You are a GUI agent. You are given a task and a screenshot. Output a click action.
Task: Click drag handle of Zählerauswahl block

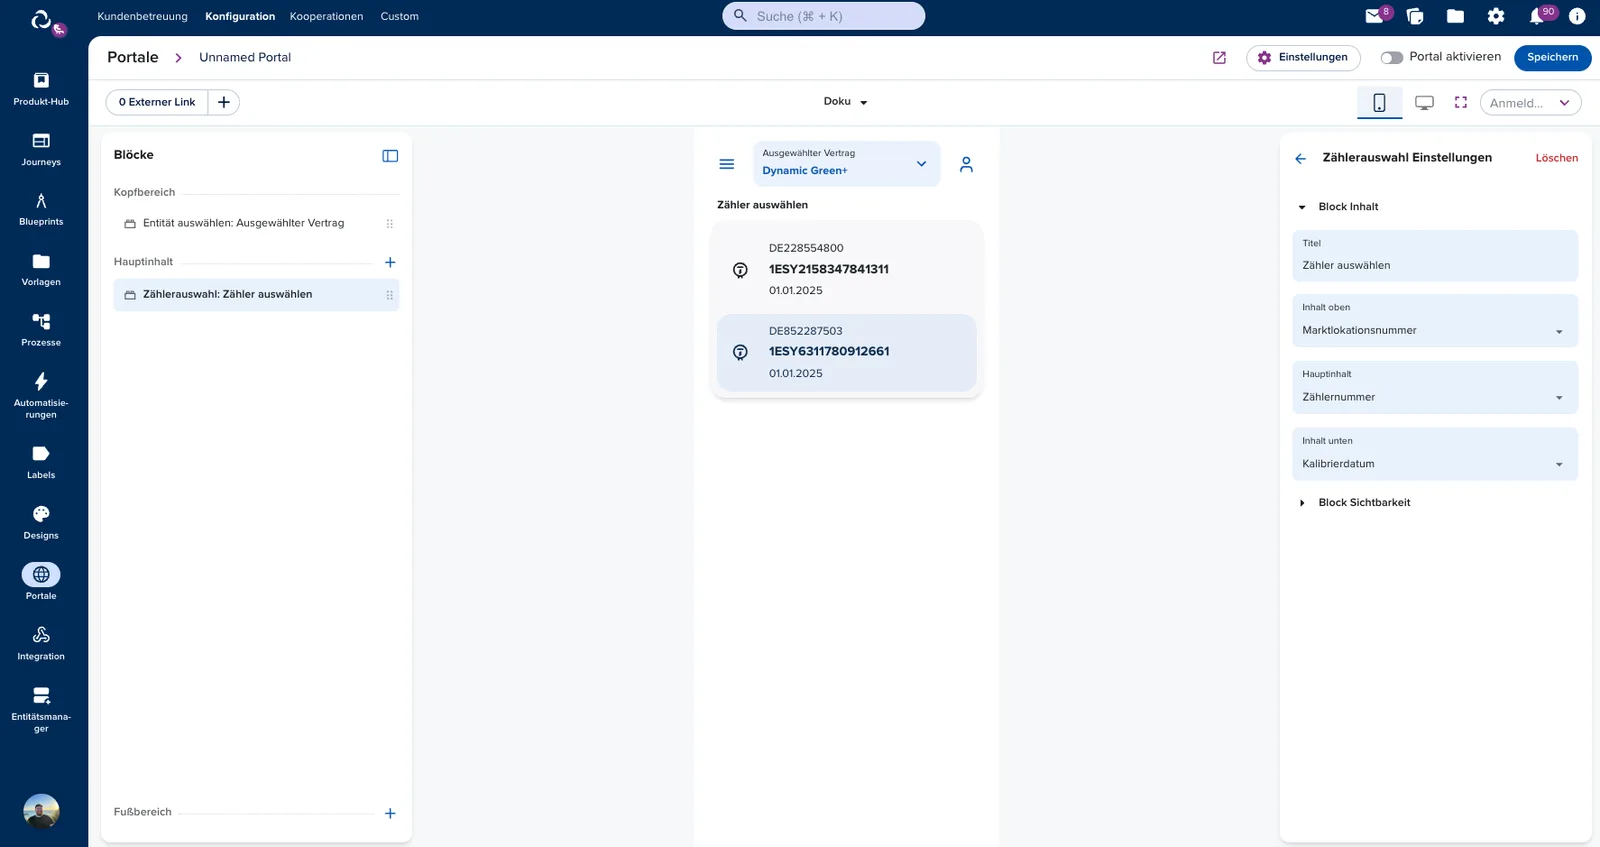pyautogui.click(x=390, y=295)
